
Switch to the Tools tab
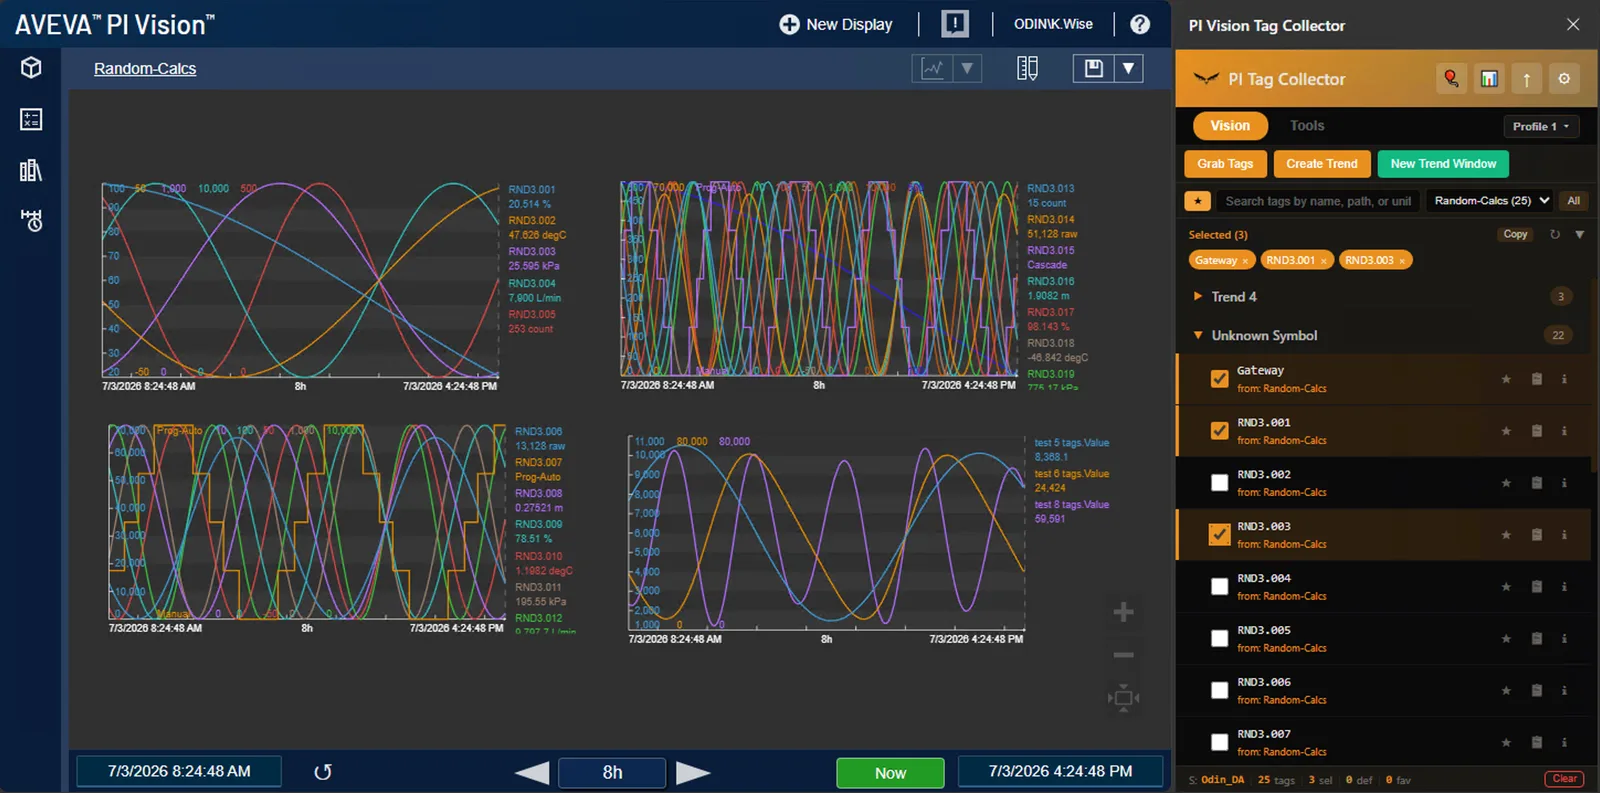click(1307, 126)
